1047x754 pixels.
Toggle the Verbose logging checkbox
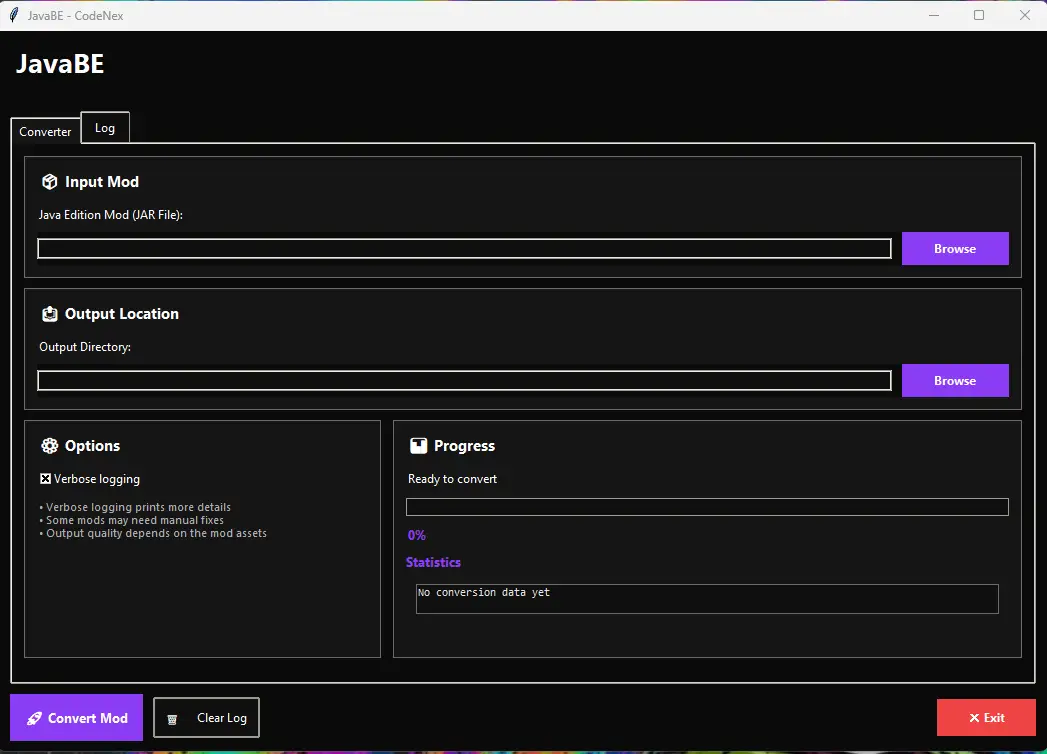(46, 479)
